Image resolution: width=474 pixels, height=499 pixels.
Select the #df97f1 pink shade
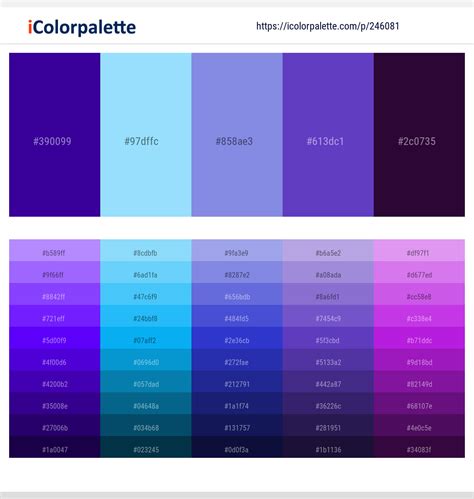pos(419,250)
